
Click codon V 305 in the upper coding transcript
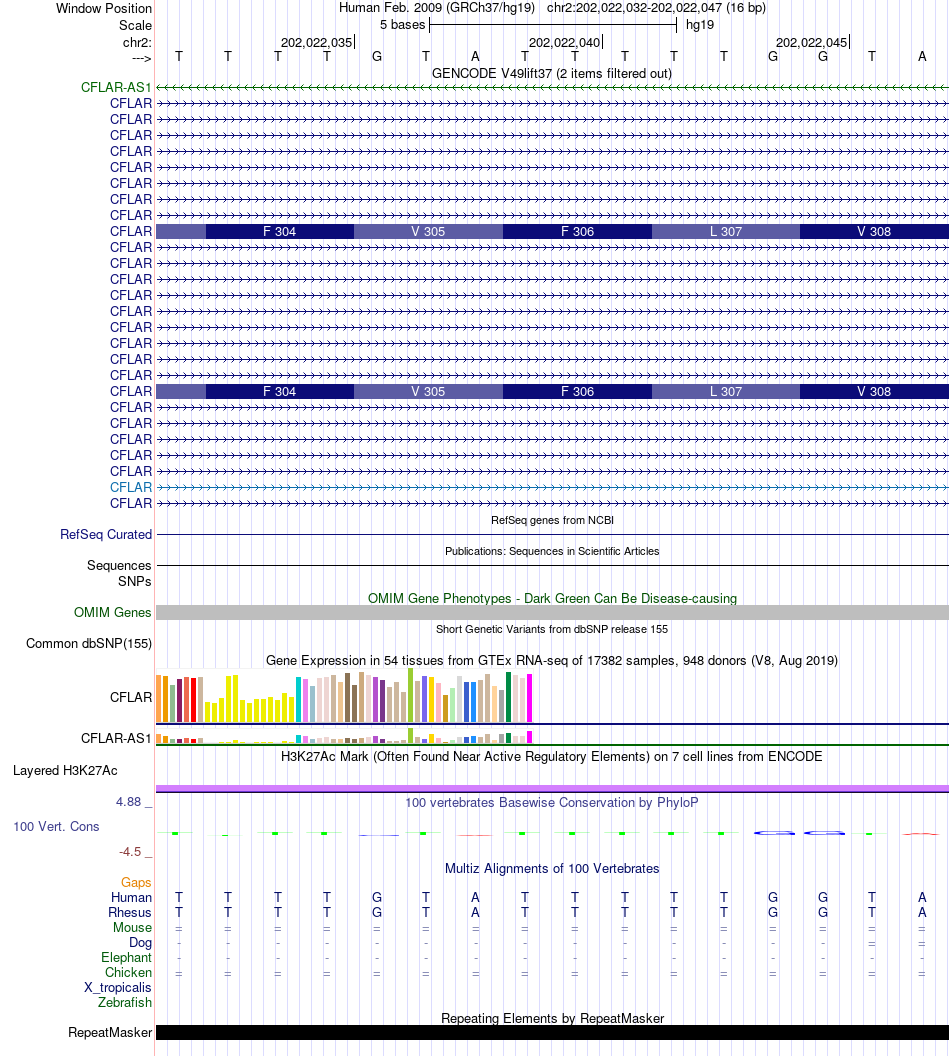pyautogui.click(x=428, y=231)
